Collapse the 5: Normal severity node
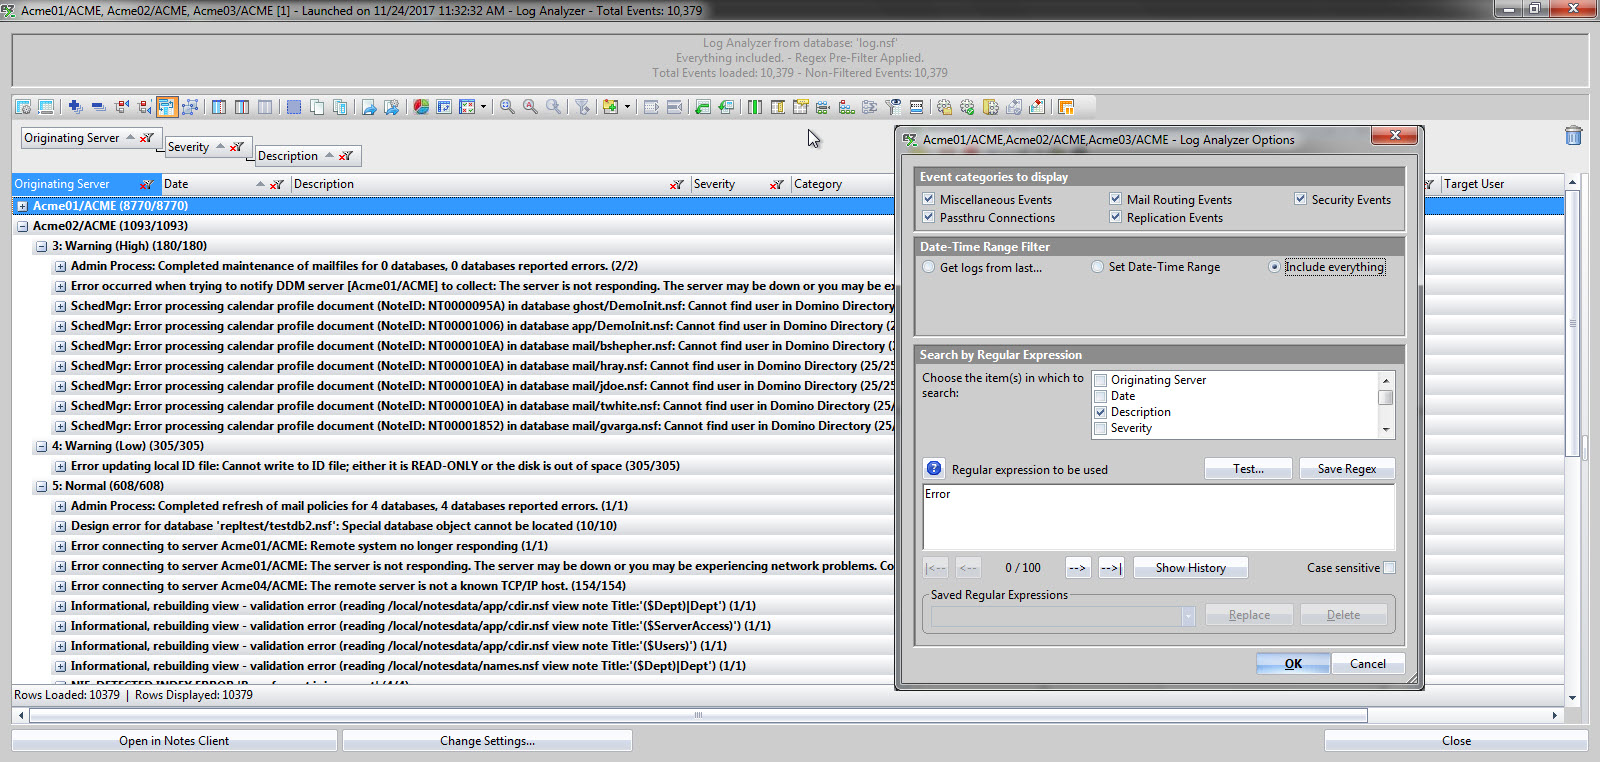1600x762 pixels. [41, 486]
